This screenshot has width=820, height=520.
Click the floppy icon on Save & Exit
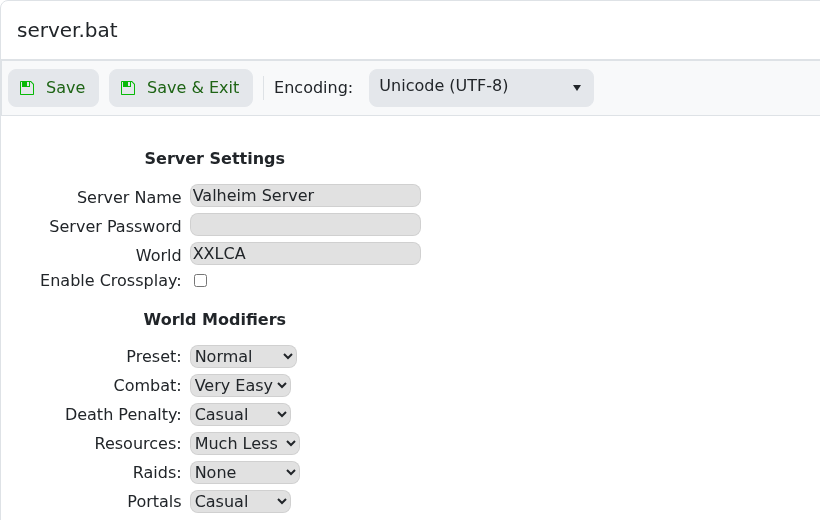click(128, 88)
